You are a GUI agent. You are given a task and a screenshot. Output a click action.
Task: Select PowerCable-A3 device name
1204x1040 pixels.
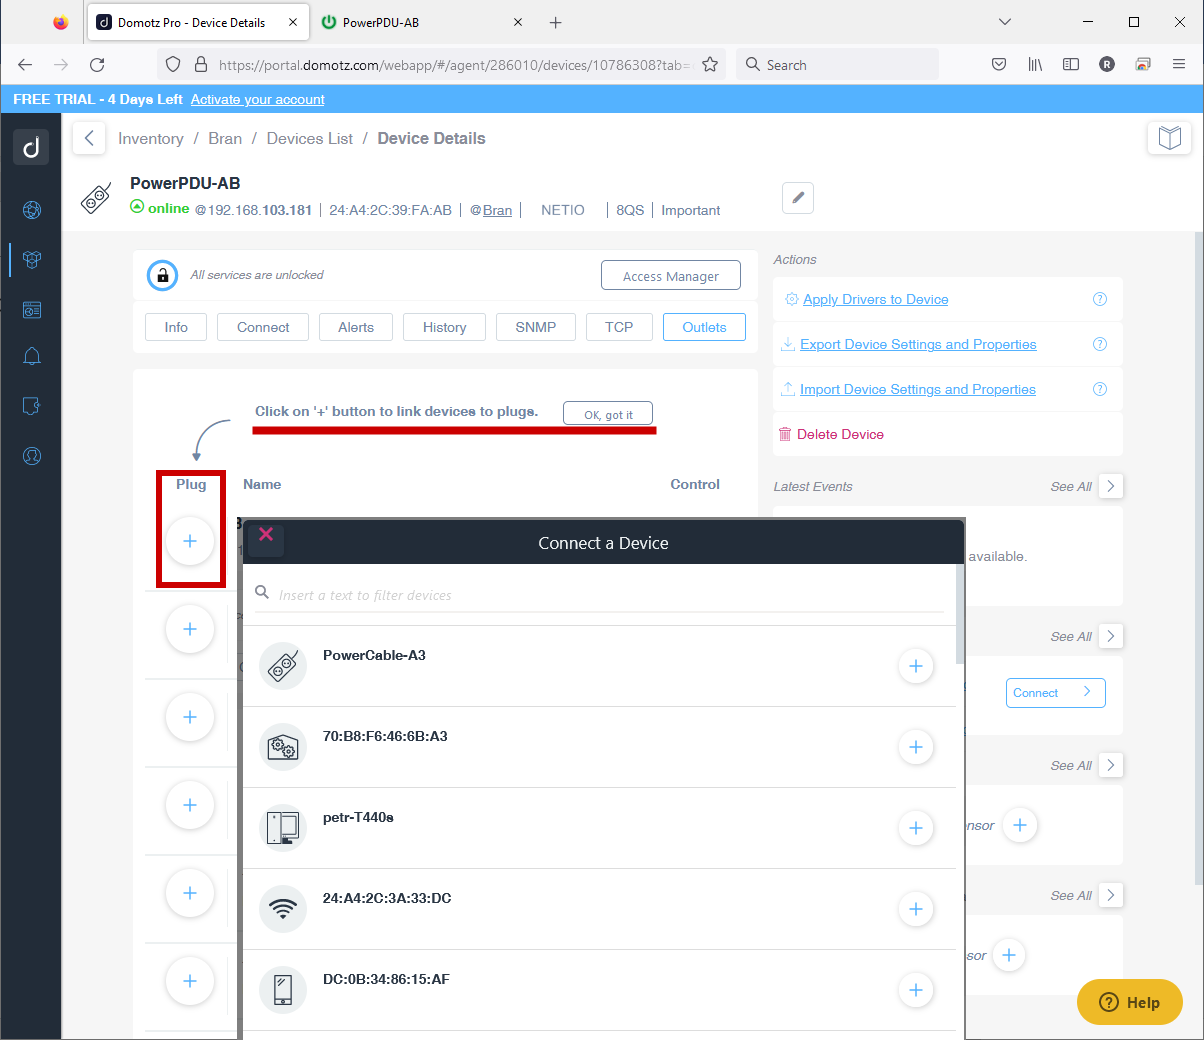(x=374, y=655)
